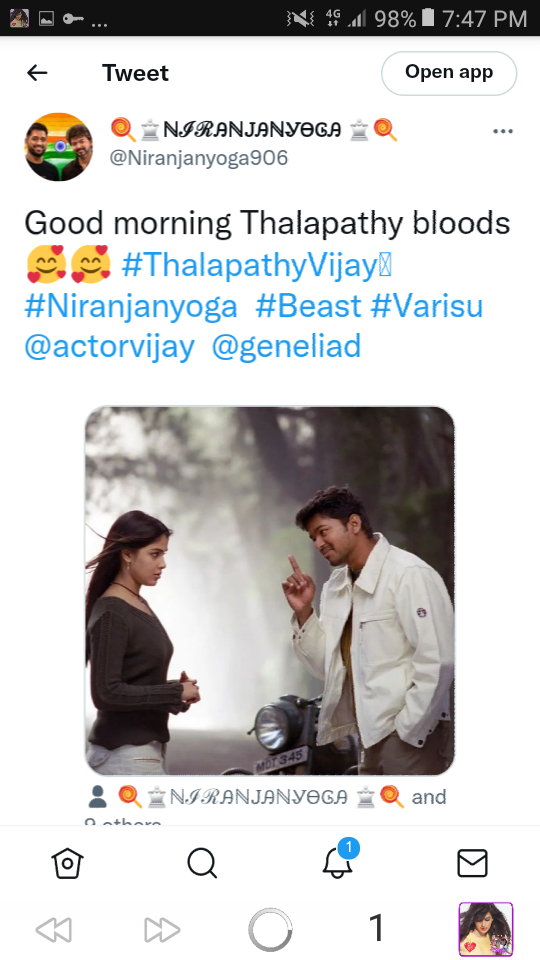Click the Open app button
This screenshot has width=540, height=960.
coord(449,73)
